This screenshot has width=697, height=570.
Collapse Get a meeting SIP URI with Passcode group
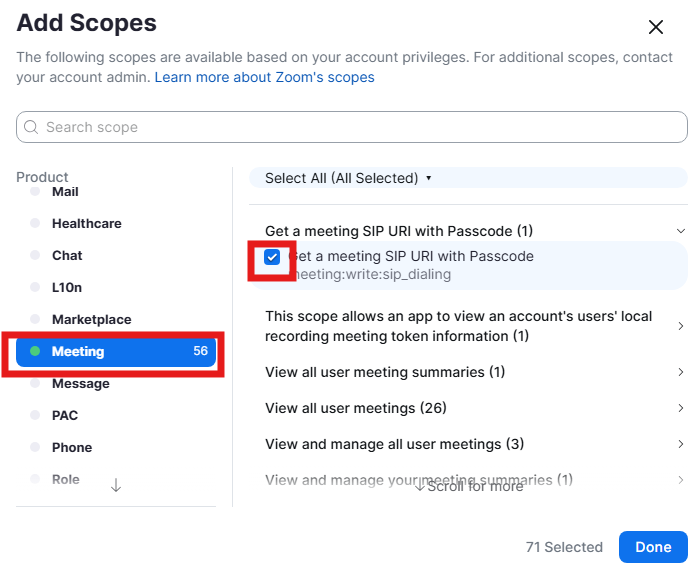(680, 231)
